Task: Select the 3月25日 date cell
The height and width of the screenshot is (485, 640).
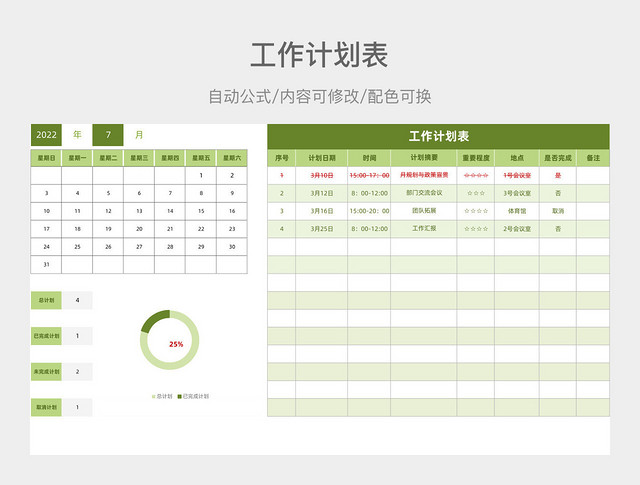Action: (x=322, y=229)
